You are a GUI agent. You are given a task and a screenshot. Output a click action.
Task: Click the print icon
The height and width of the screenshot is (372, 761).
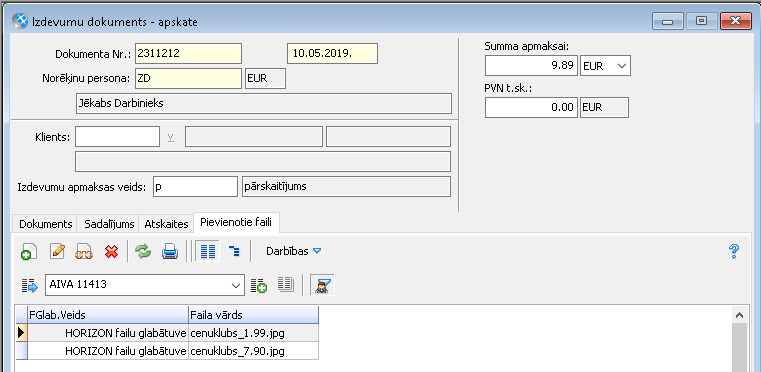(x=170, y=251)
